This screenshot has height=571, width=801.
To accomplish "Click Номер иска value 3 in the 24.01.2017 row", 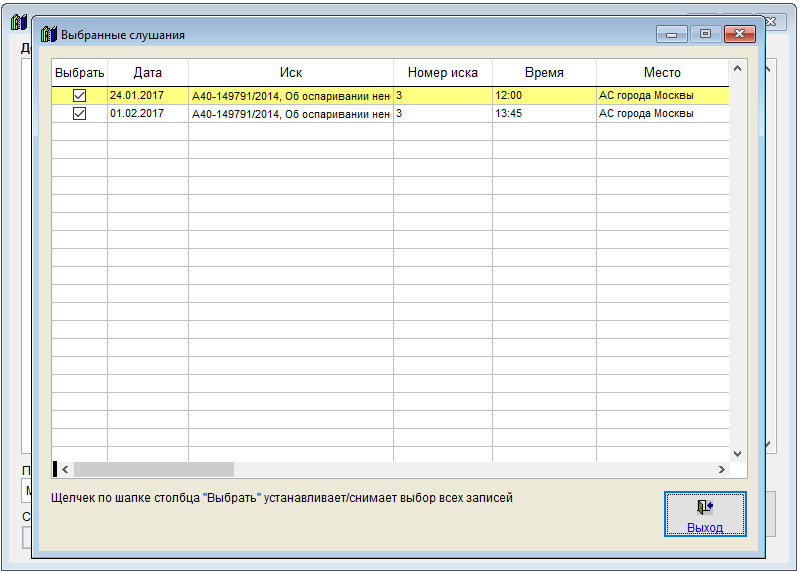I will coord(442,96).
